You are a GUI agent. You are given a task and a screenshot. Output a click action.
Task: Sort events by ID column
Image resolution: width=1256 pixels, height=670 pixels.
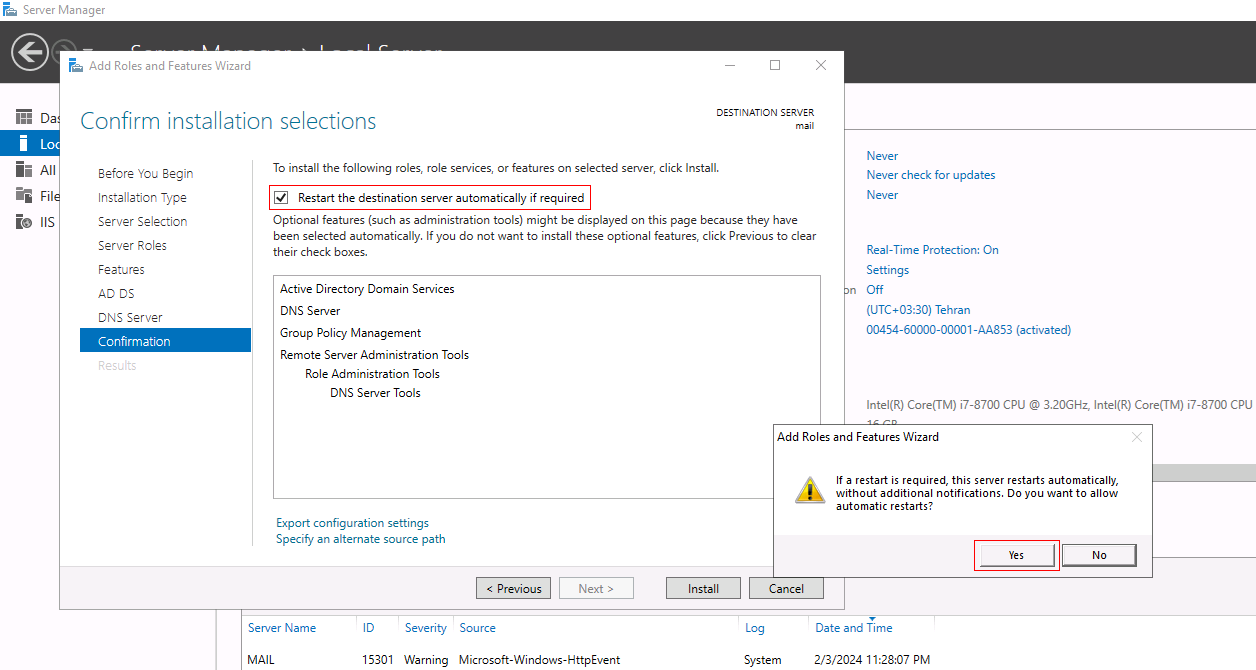click(x=369, y=628)
